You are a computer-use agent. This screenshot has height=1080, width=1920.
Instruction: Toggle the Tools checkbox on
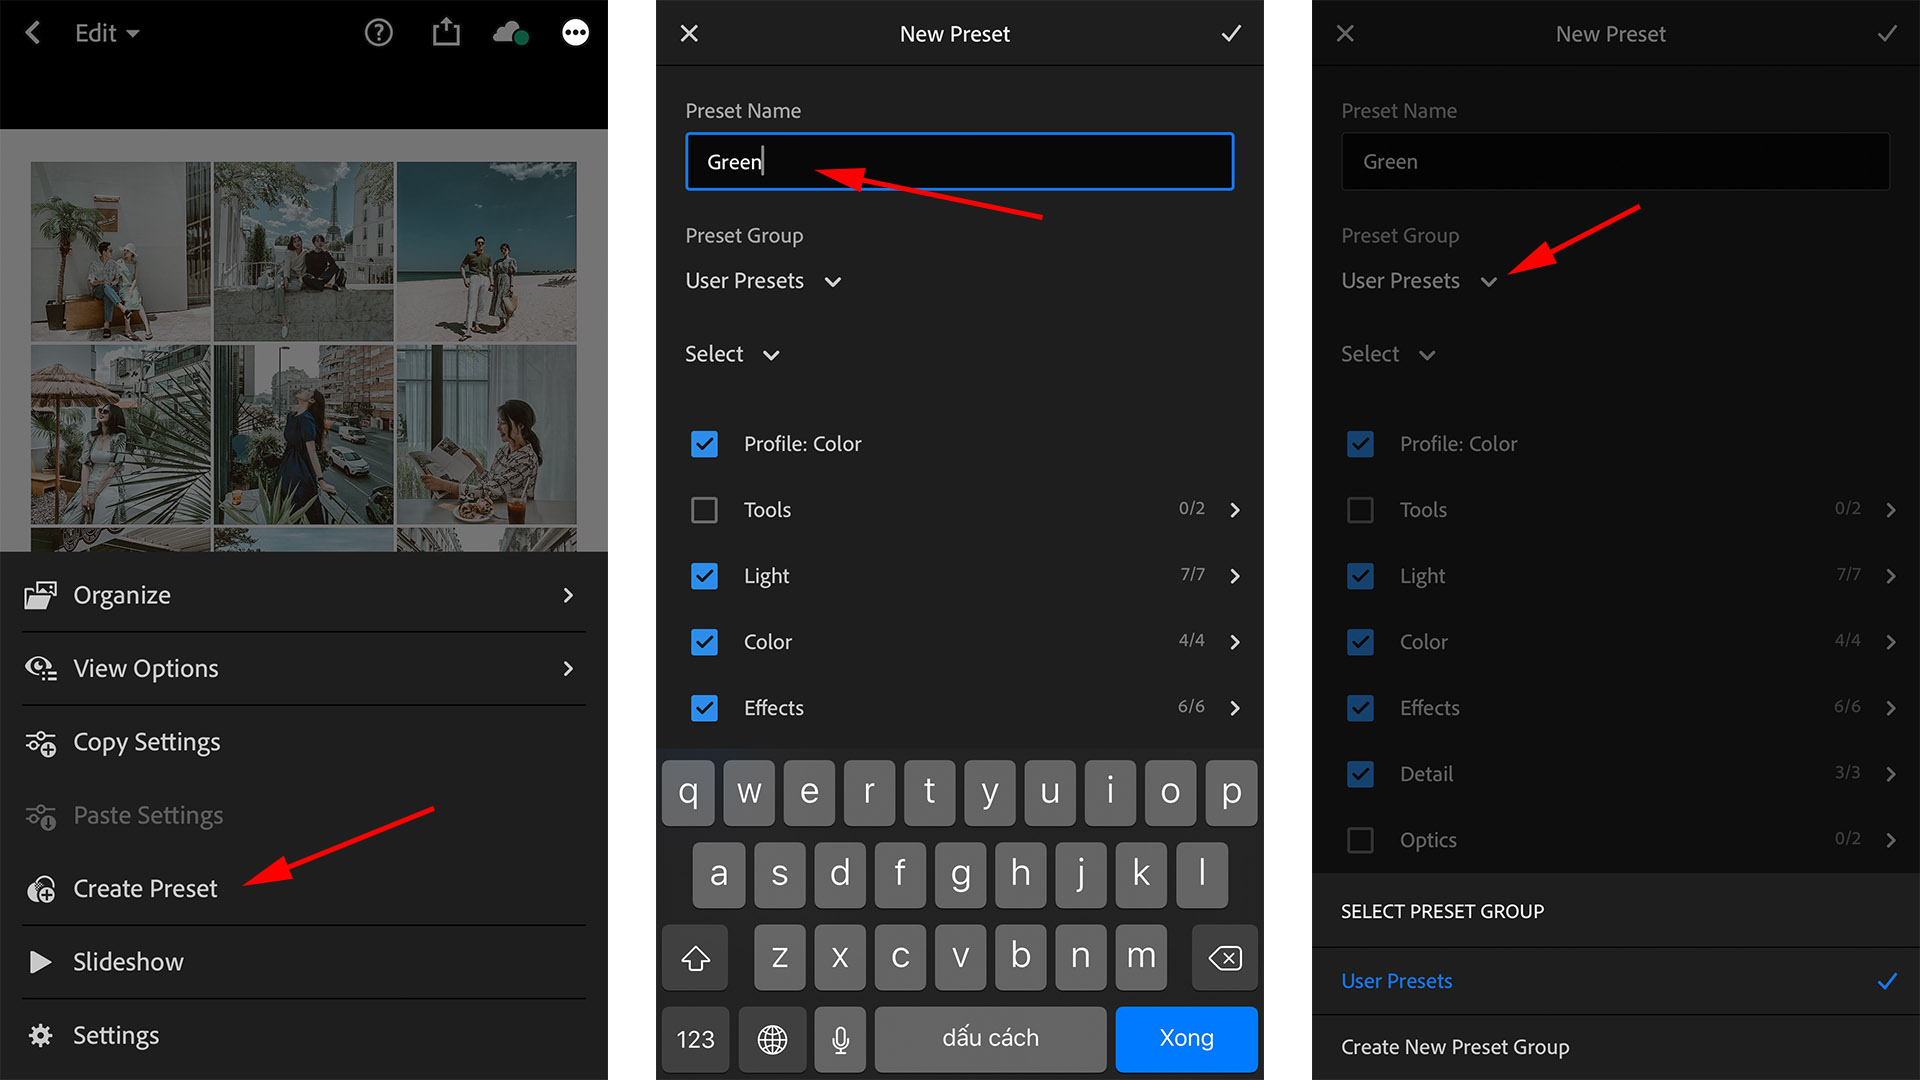704,509
